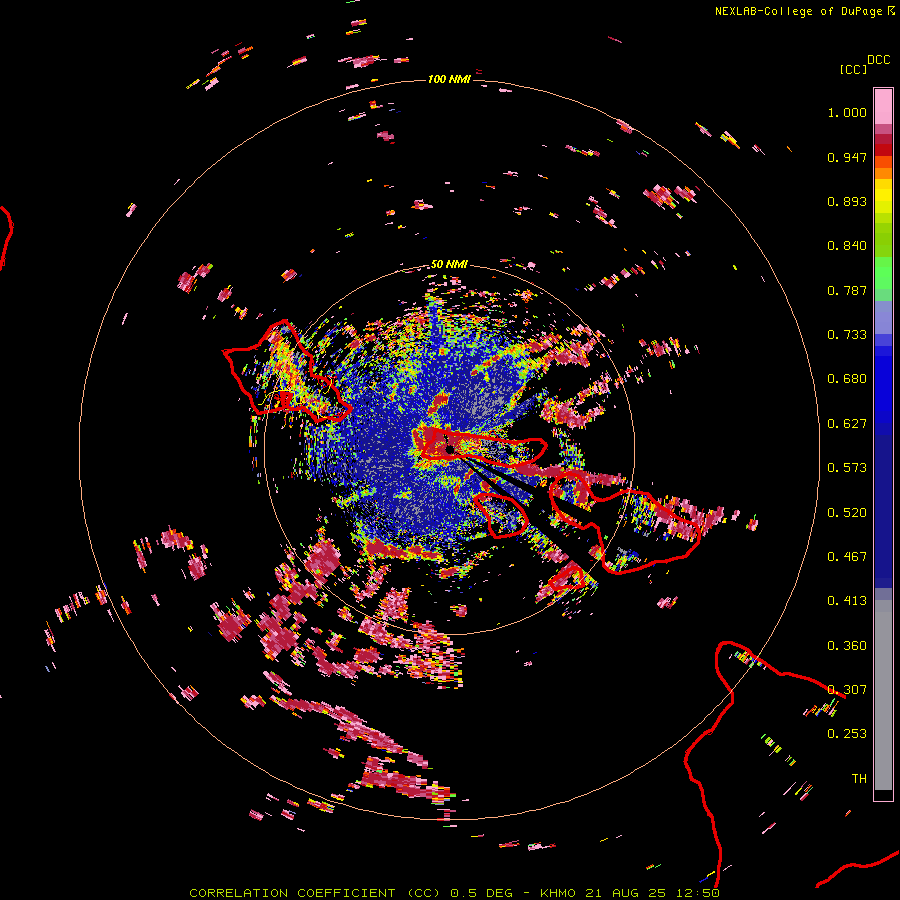The height and width of the screenshot is (900, 900).
Task: Select the 0.573 scale value
Action: pyautogui.click(x=847, y=468)
